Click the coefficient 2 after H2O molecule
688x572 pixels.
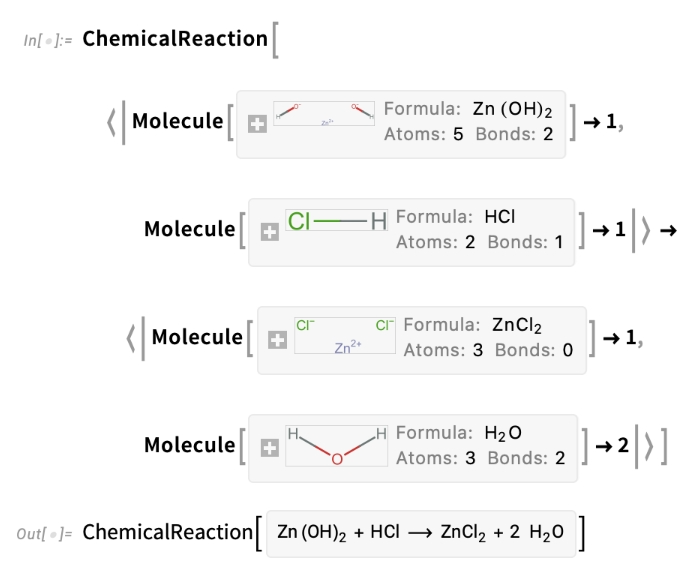tap(623, 446)
